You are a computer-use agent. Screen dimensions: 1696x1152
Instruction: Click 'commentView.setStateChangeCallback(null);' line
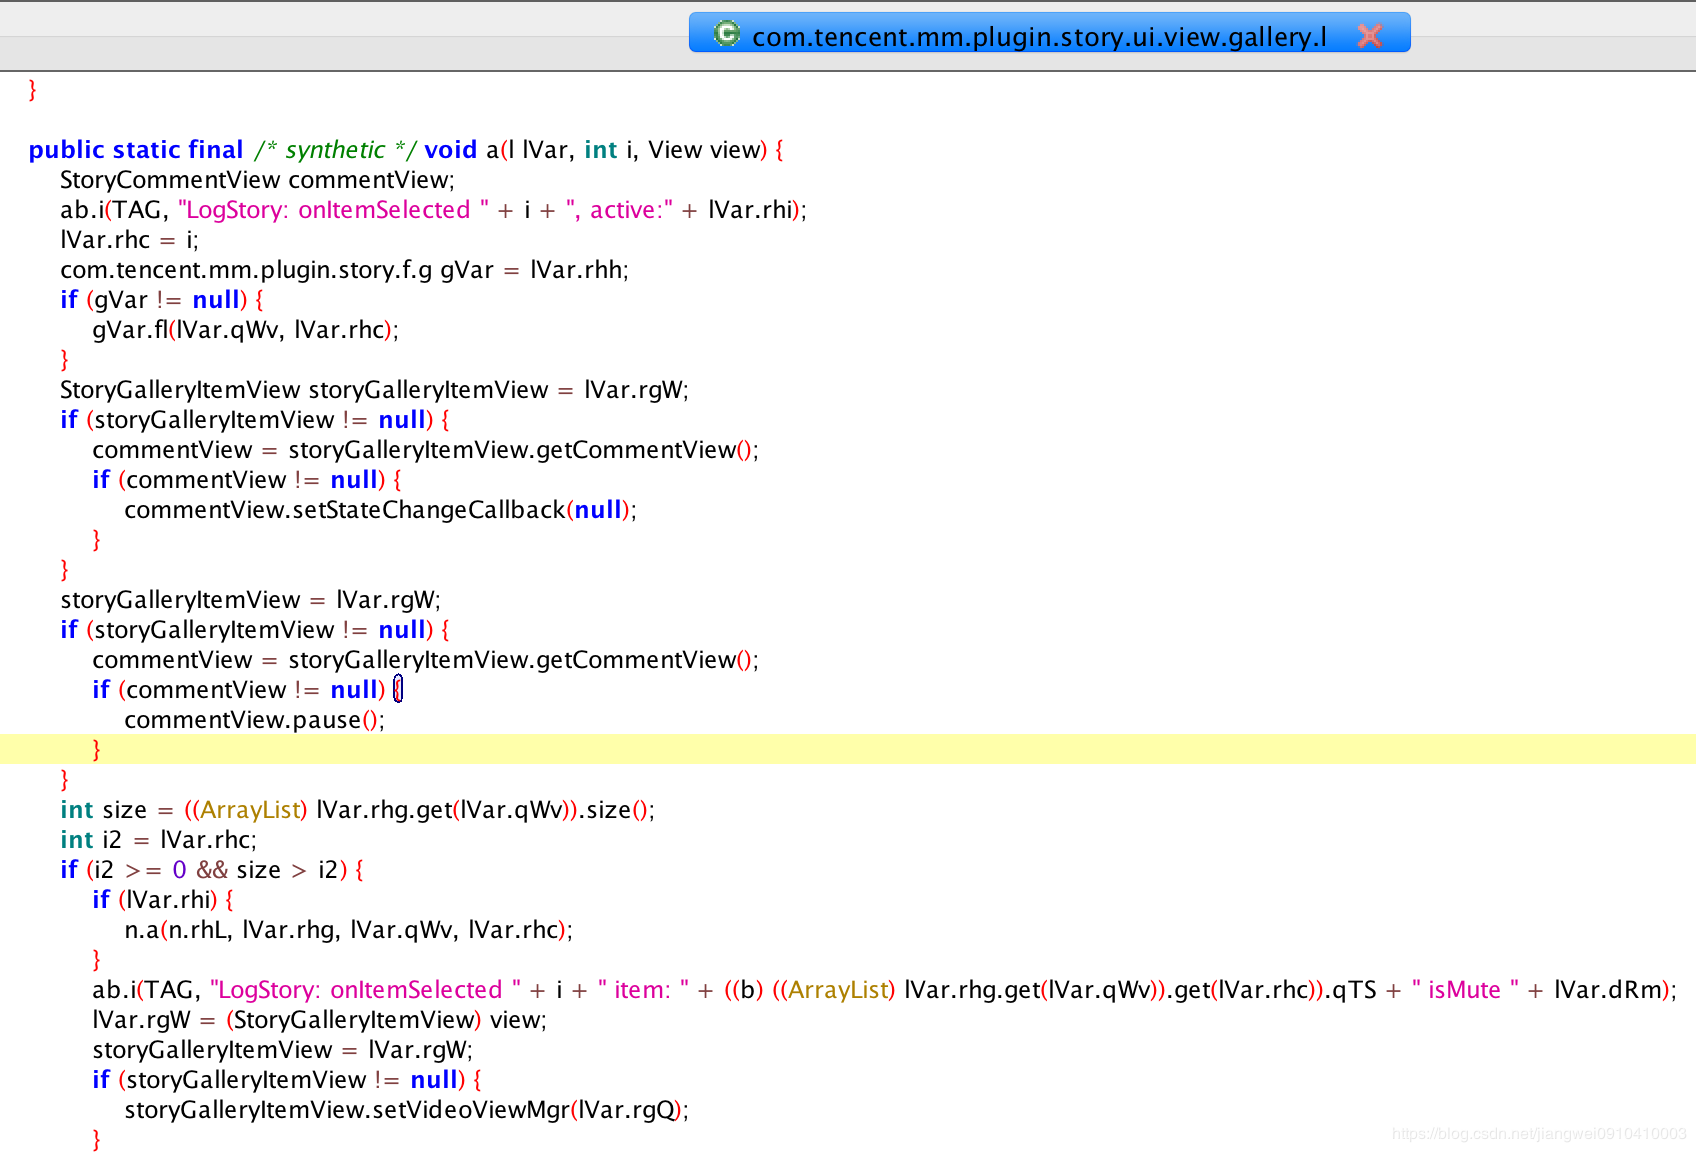coord(380,510)
